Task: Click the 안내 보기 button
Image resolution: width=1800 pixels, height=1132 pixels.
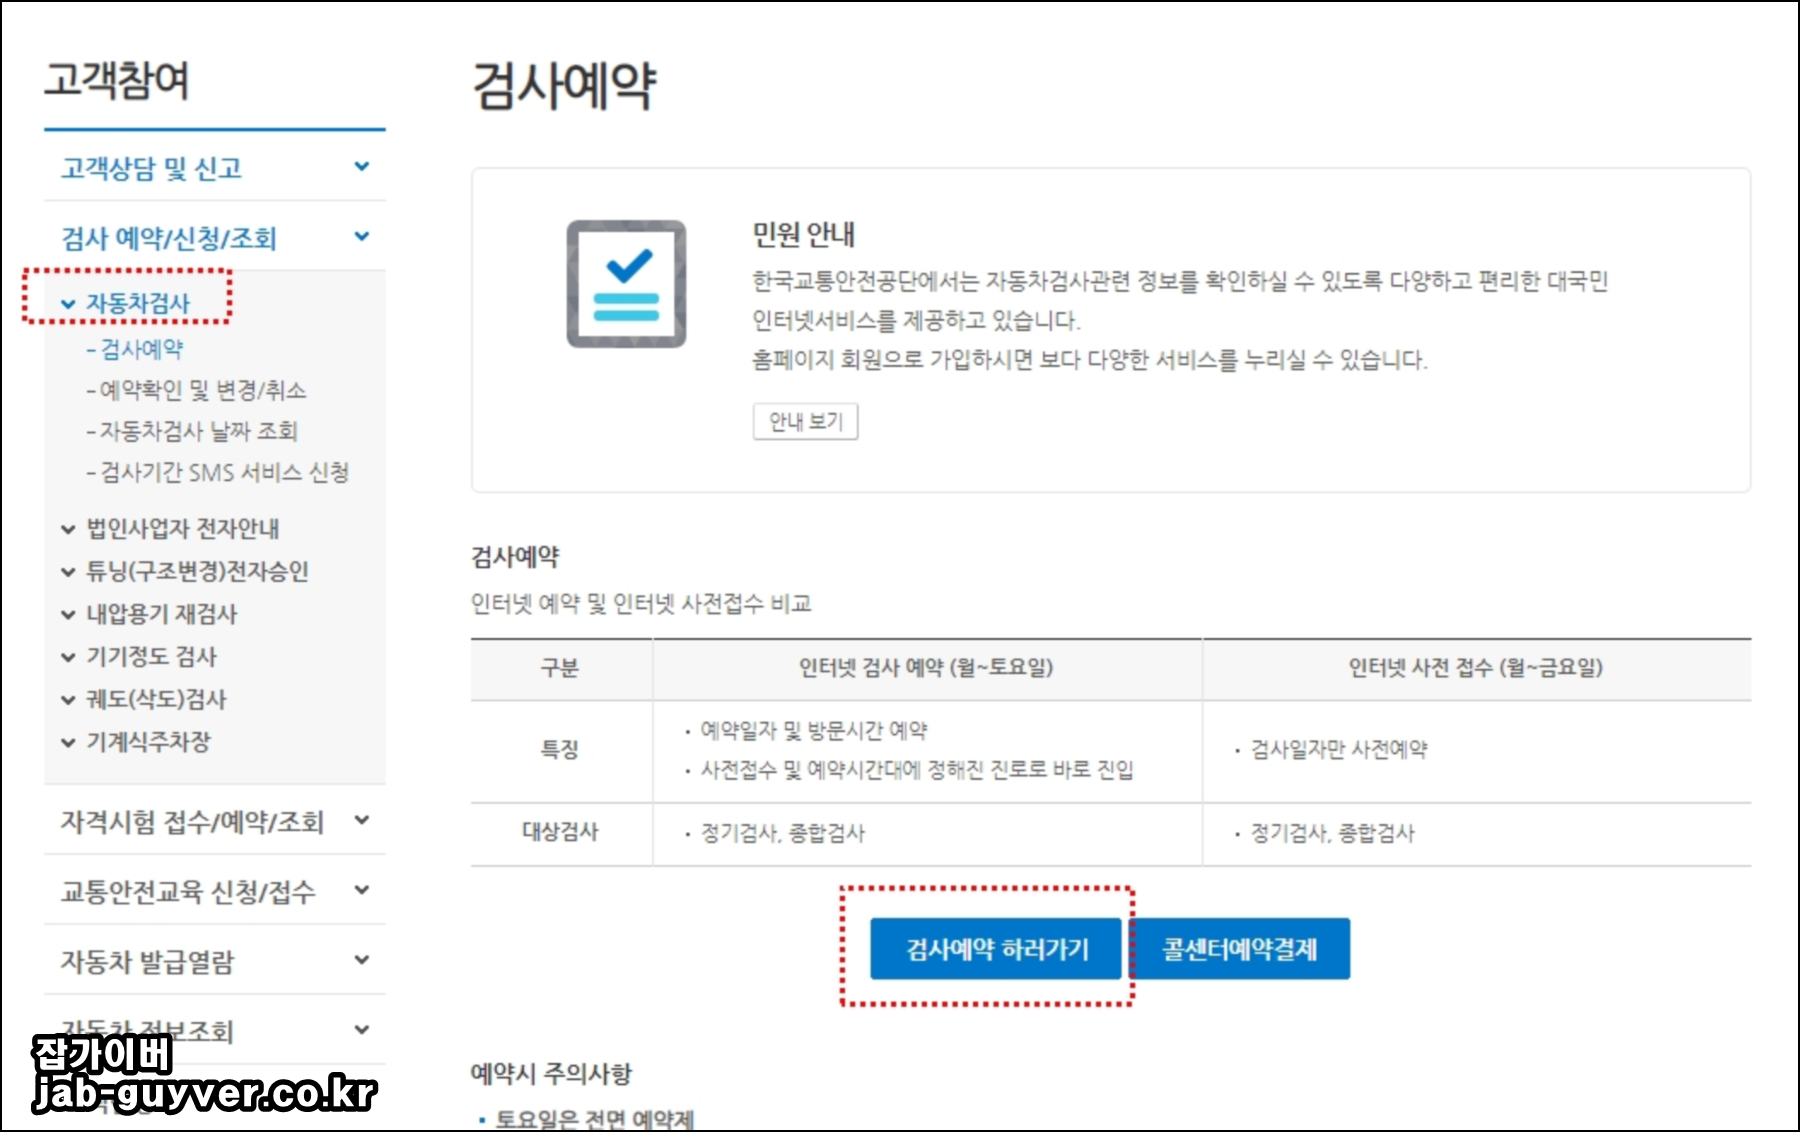Action: (x=806, y=422)
